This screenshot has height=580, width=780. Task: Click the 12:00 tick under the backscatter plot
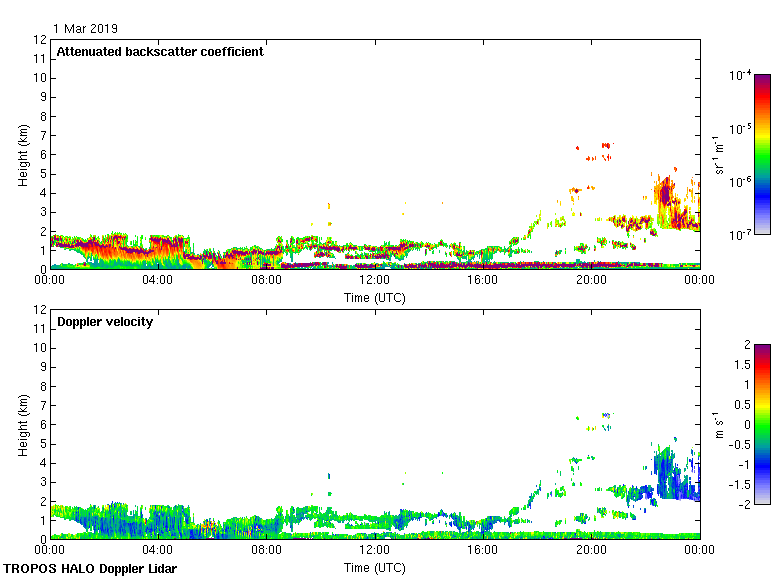375,282
